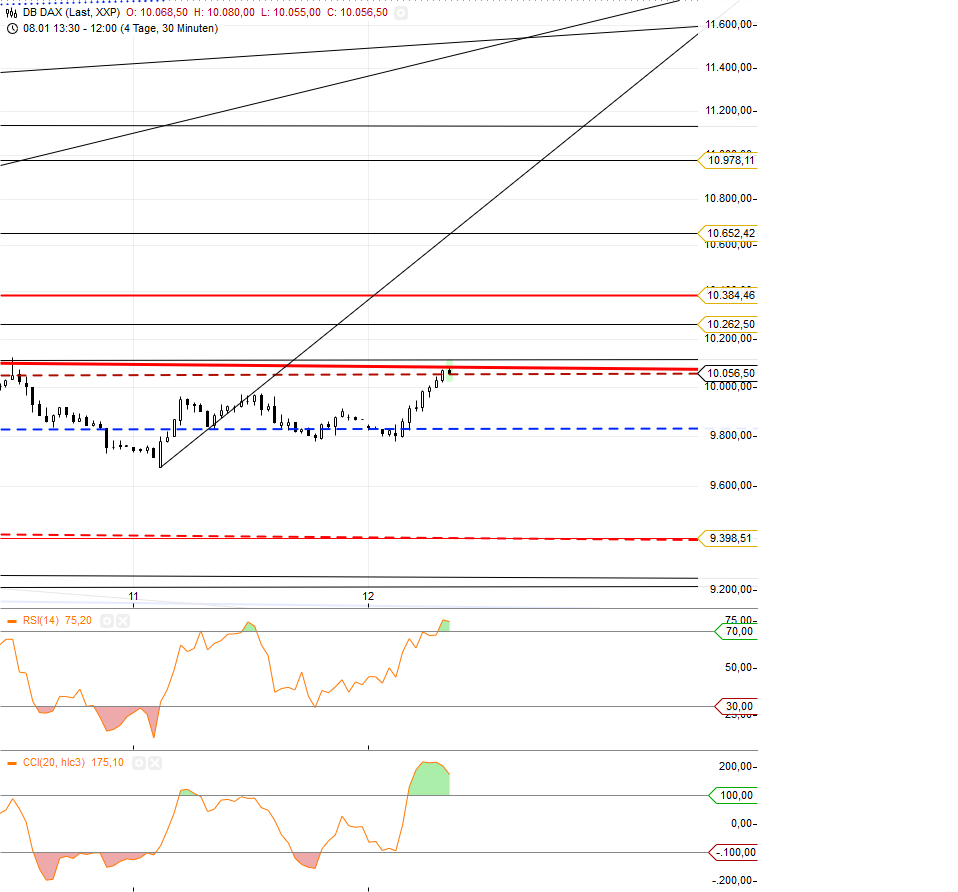This screenshot has width=958, height=892.
Task: Remove the CCI indicator via its X icon
Action: 155,762
